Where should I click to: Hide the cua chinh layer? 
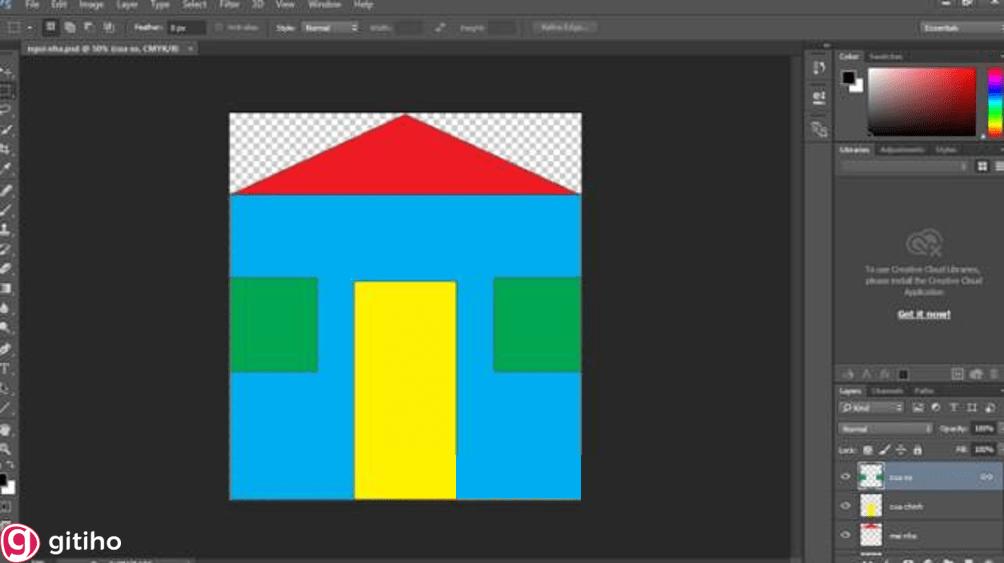(x=845, y=506)
